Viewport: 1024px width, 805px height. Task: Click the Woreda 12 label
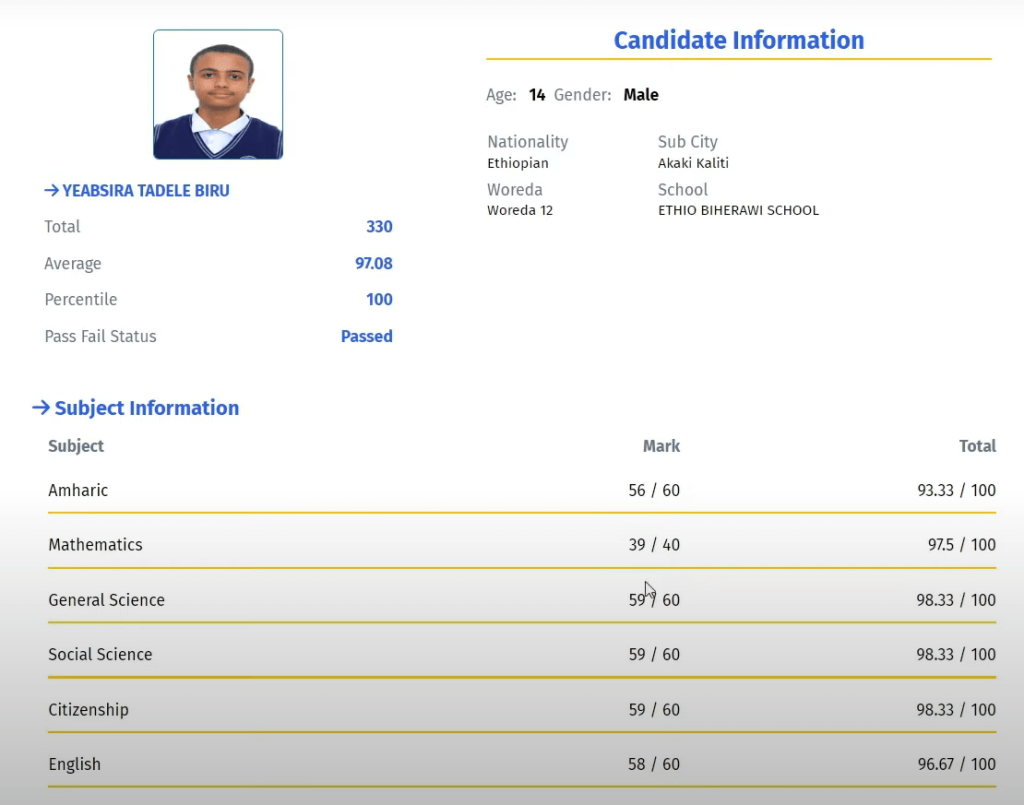click(x=519, y=210)
